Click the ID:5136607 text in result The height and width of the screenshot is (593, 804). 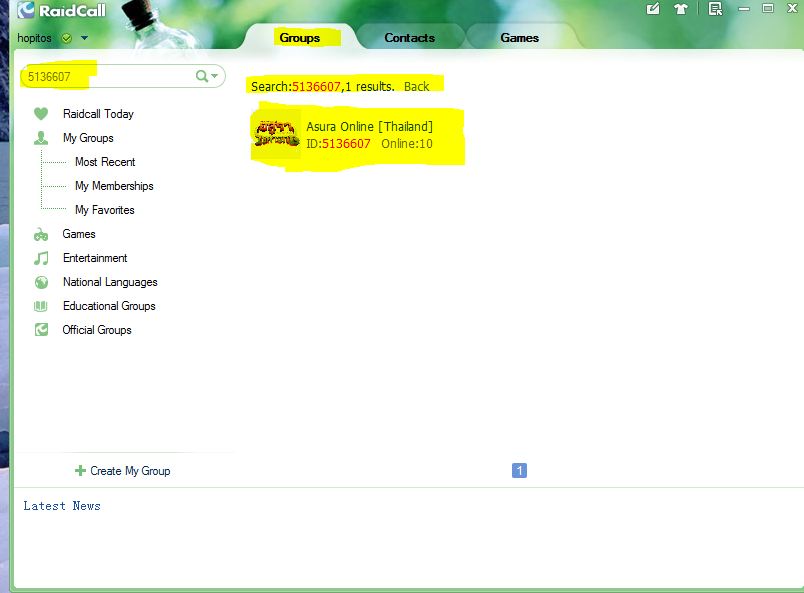coord(338,144)
